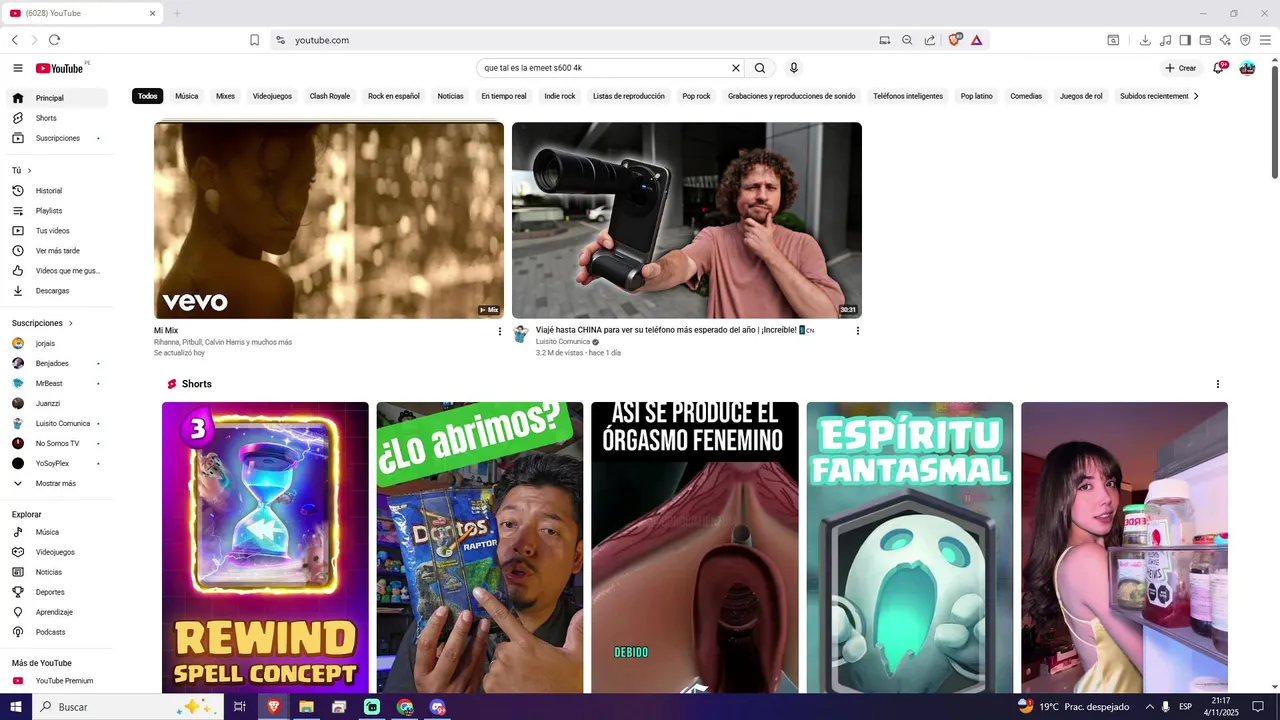This screenshot has width=1280, height=720.
Task: Expand the Tú section chevron
Action: pyautogui.click(x=29, y=171)
